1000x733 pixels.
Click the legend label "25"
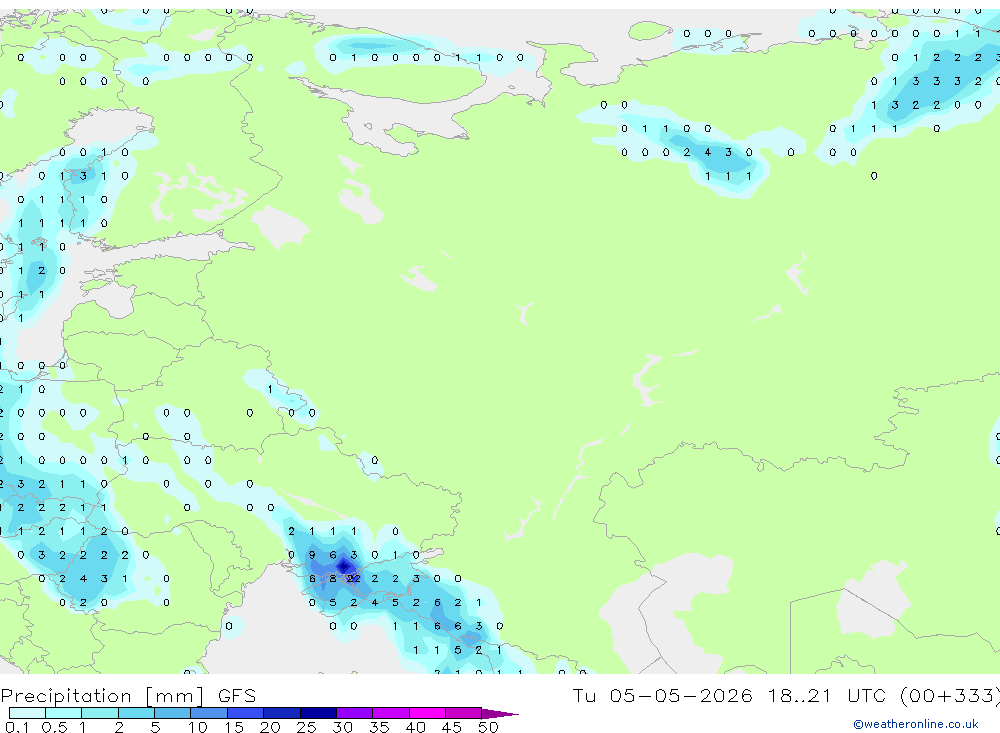pos(306,727)
